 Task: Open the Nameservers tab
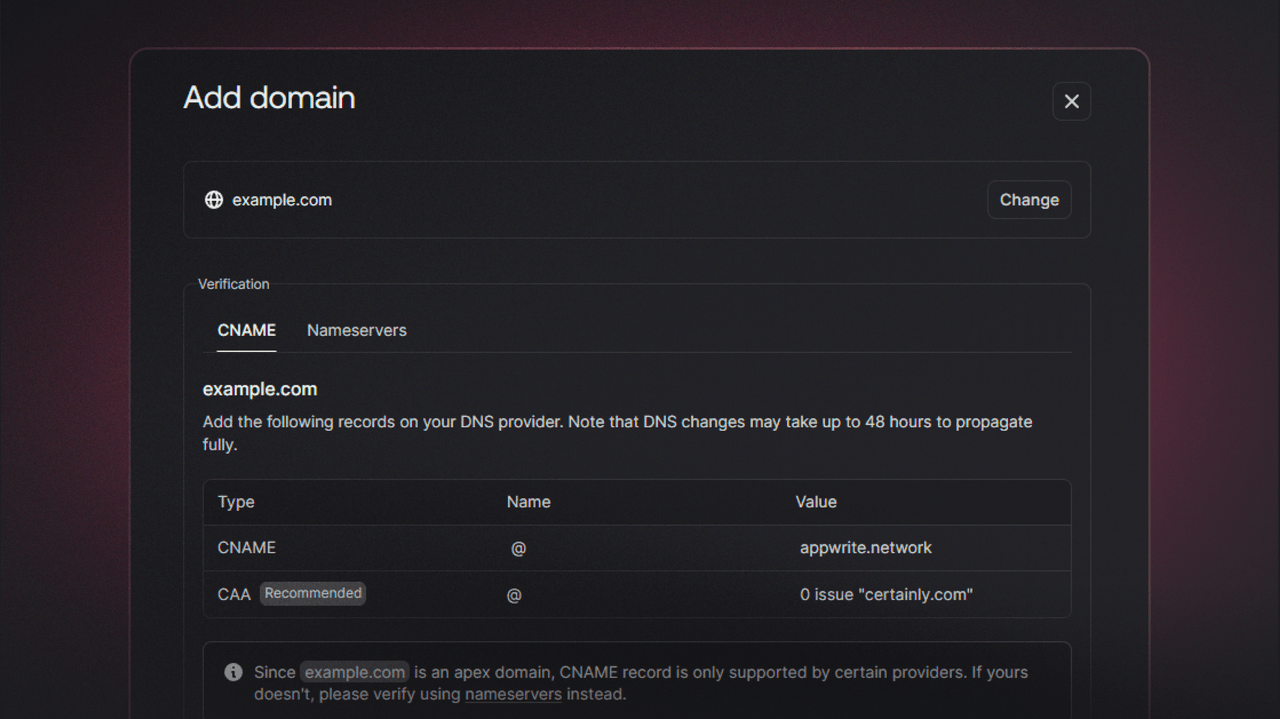tap(357, 330)
